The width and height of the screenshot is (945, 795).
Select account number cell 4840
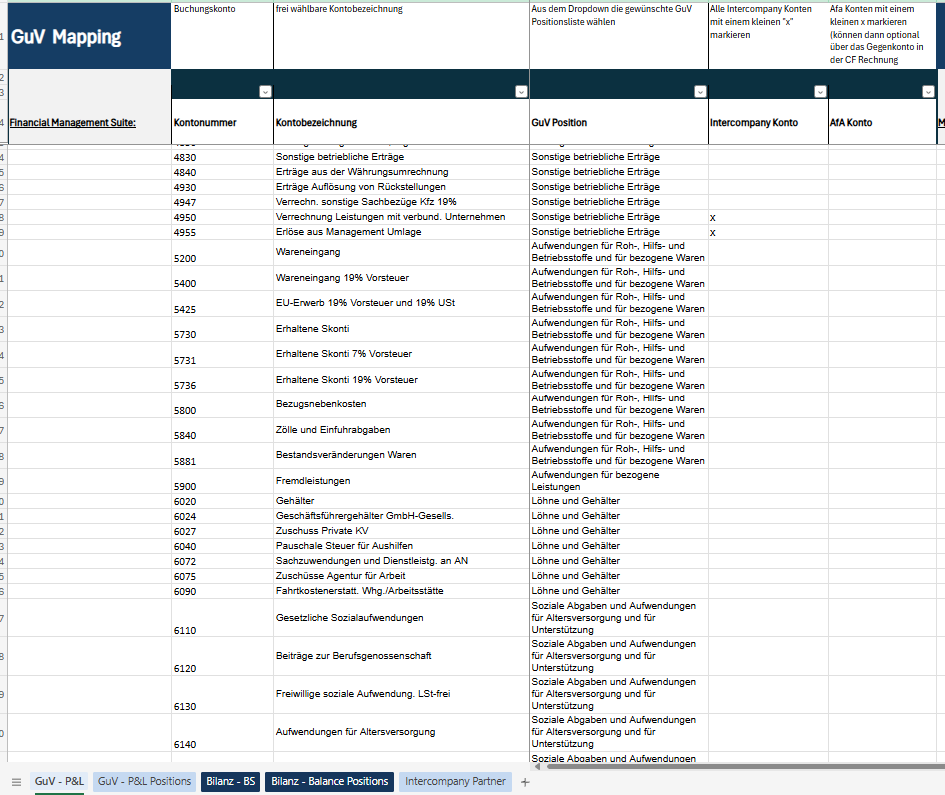pyautogui.click(x=222, y=172)
